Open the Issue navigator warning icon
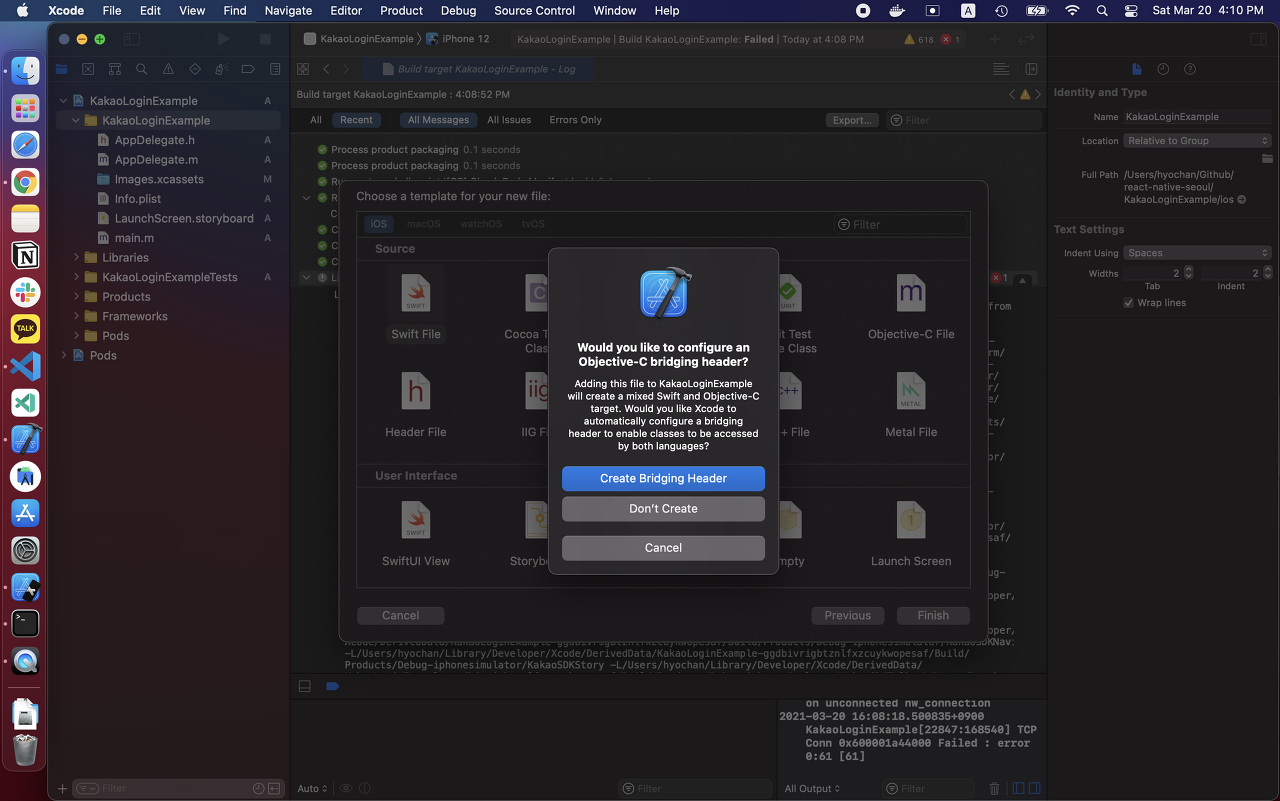This screenshot has width=1280, height=801. (x=168, y=69)
